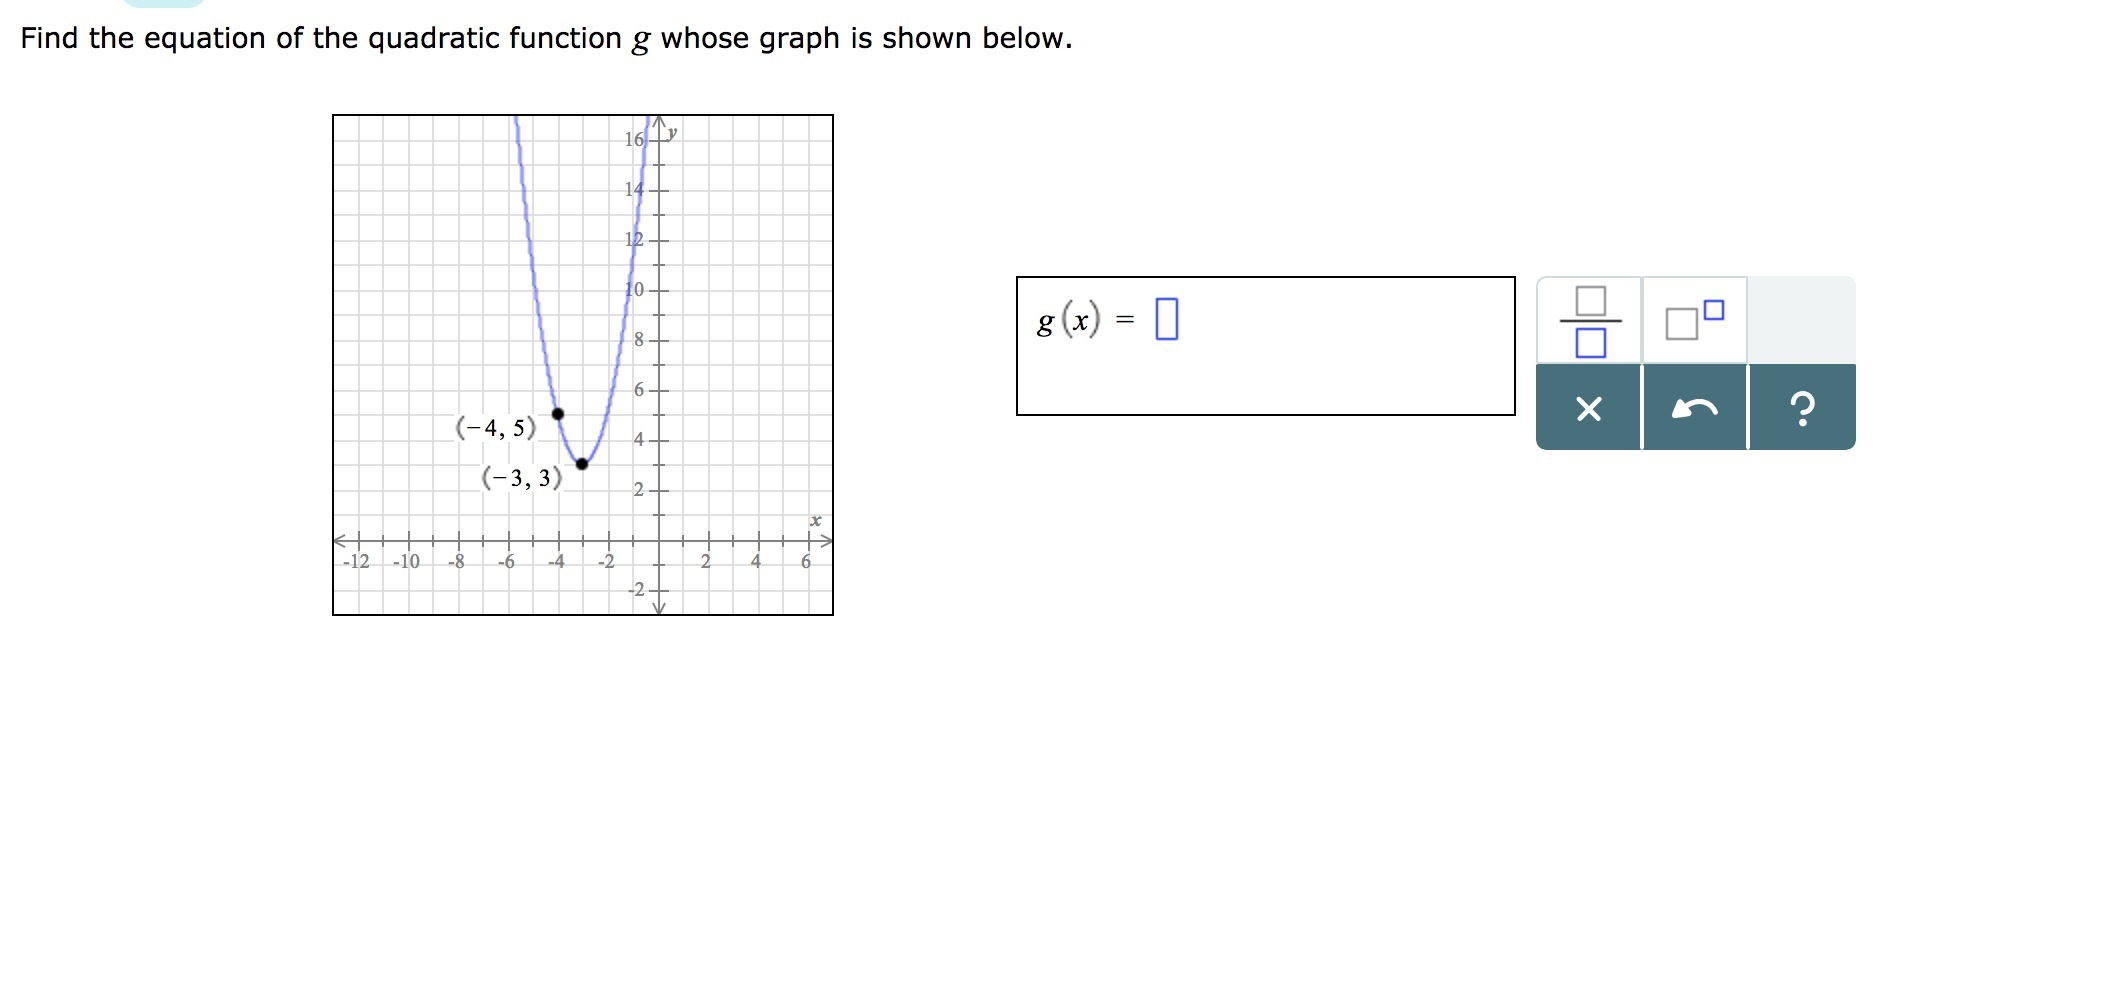Image resolution: width=2102 pixels, height=1002 pixels.
Task: Click the 10 tick label on y-axis
Action: [635, 290]
